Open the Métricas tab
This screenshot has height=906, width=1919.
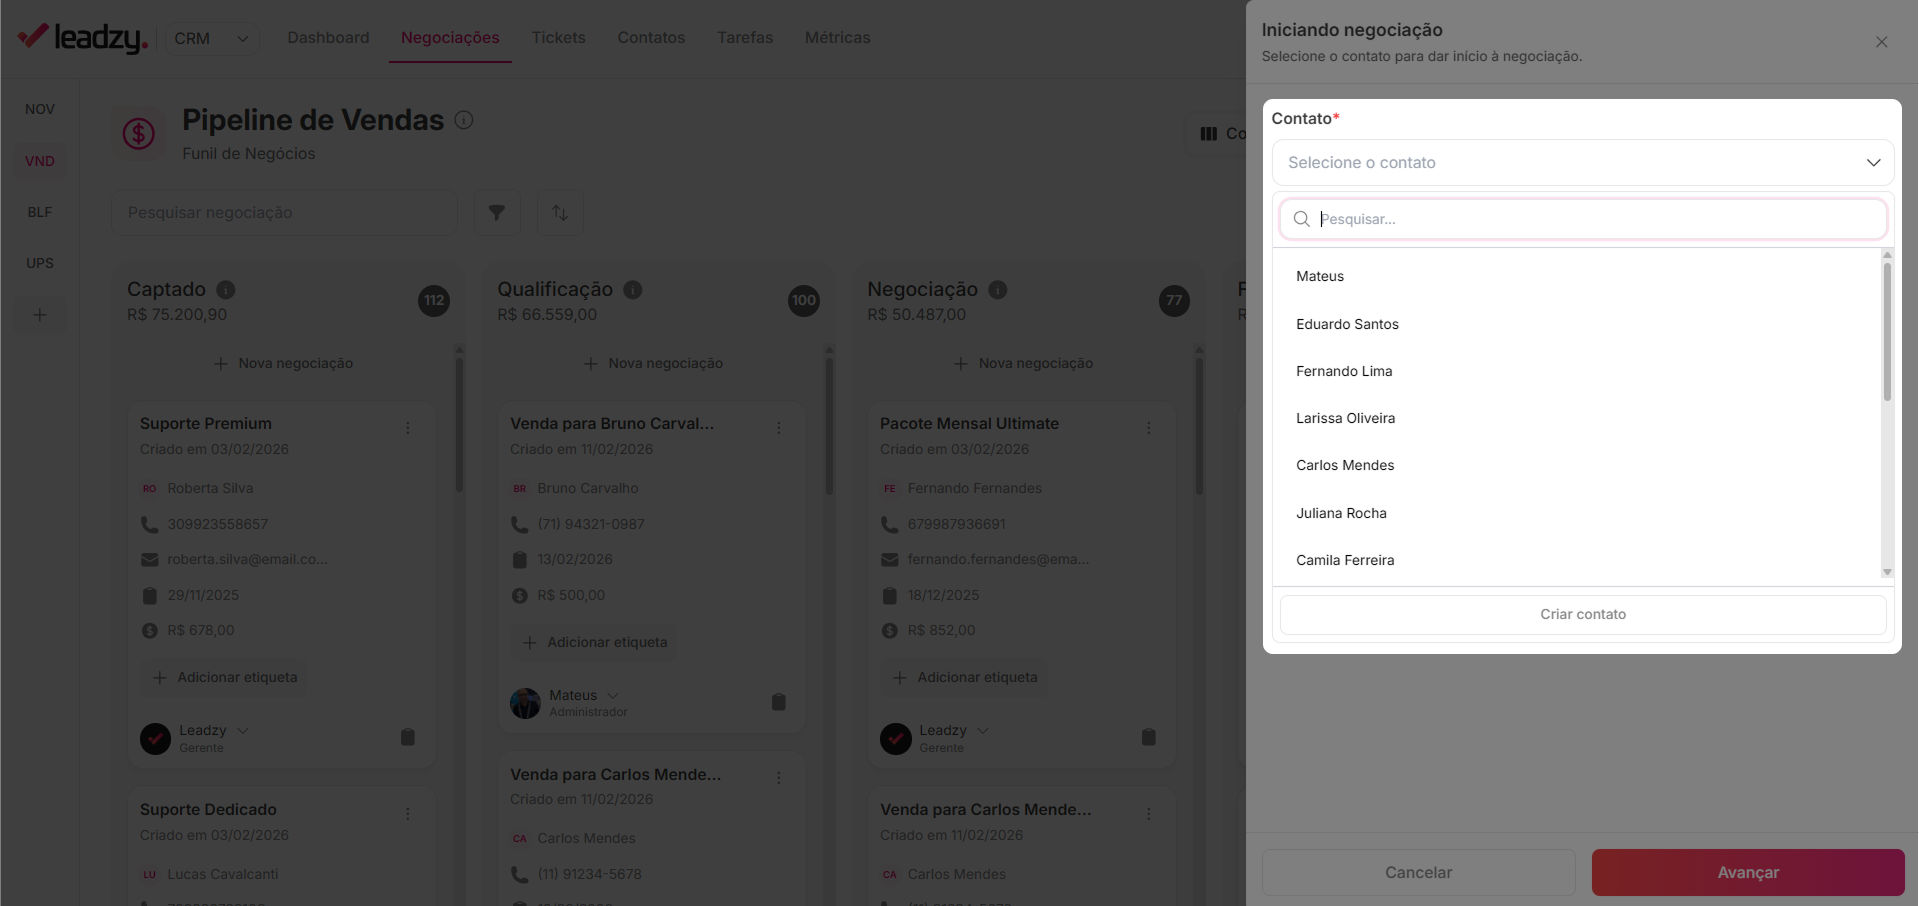tap(837, 38)
